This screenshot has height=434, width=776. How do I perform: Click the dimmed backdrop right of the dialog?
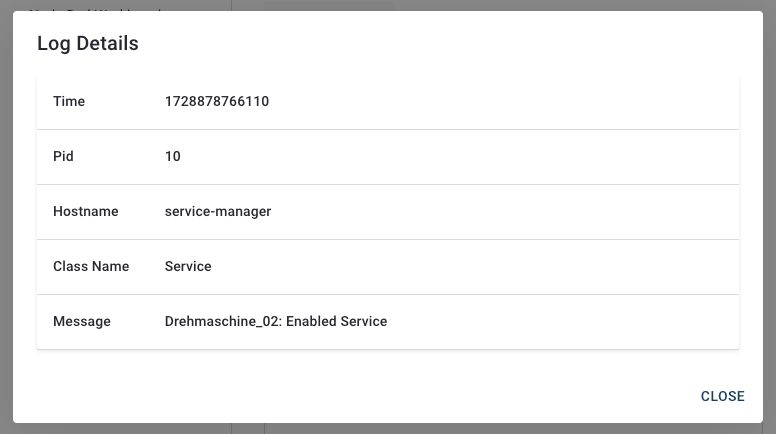click(769, 220)
